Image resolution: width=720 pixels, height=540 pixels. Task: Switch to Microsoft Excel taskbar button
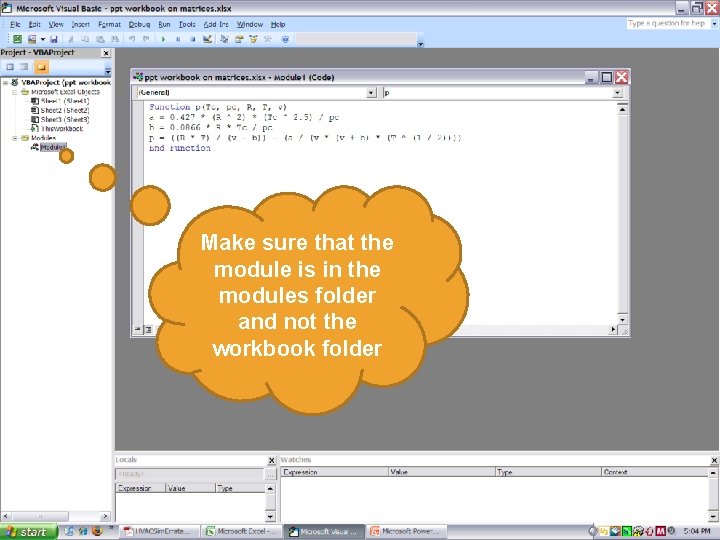point(240,531)
